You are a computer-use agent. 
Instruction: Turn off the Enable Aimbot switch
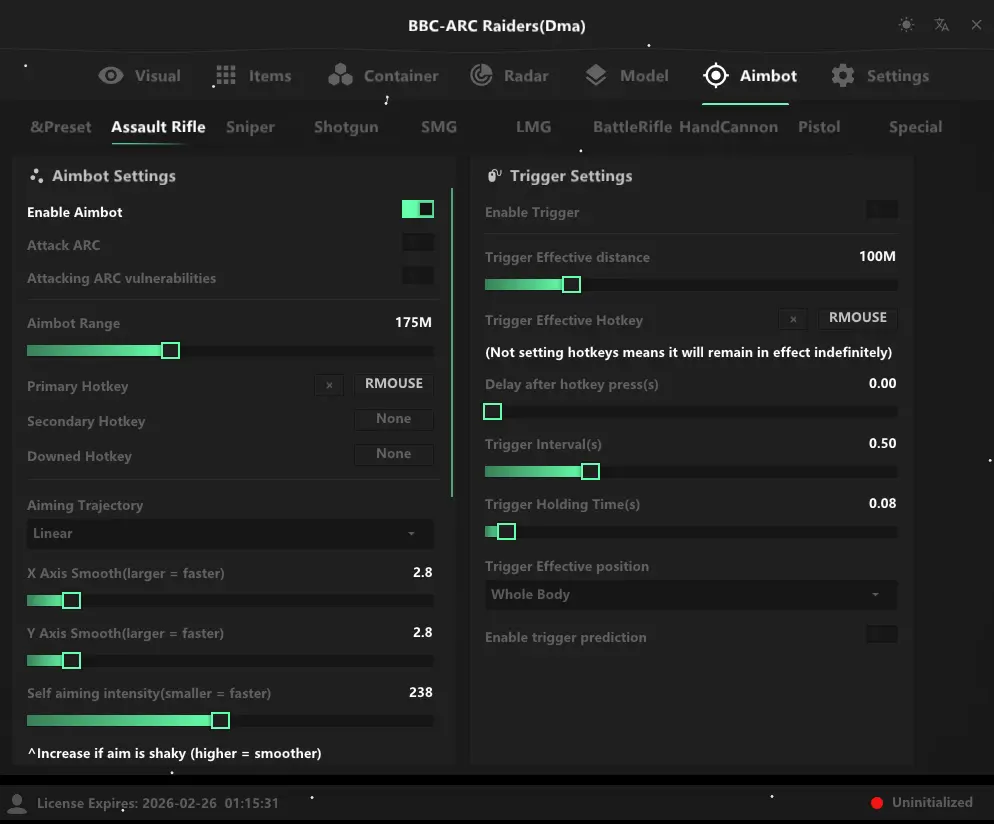click(x=418, y=209)
